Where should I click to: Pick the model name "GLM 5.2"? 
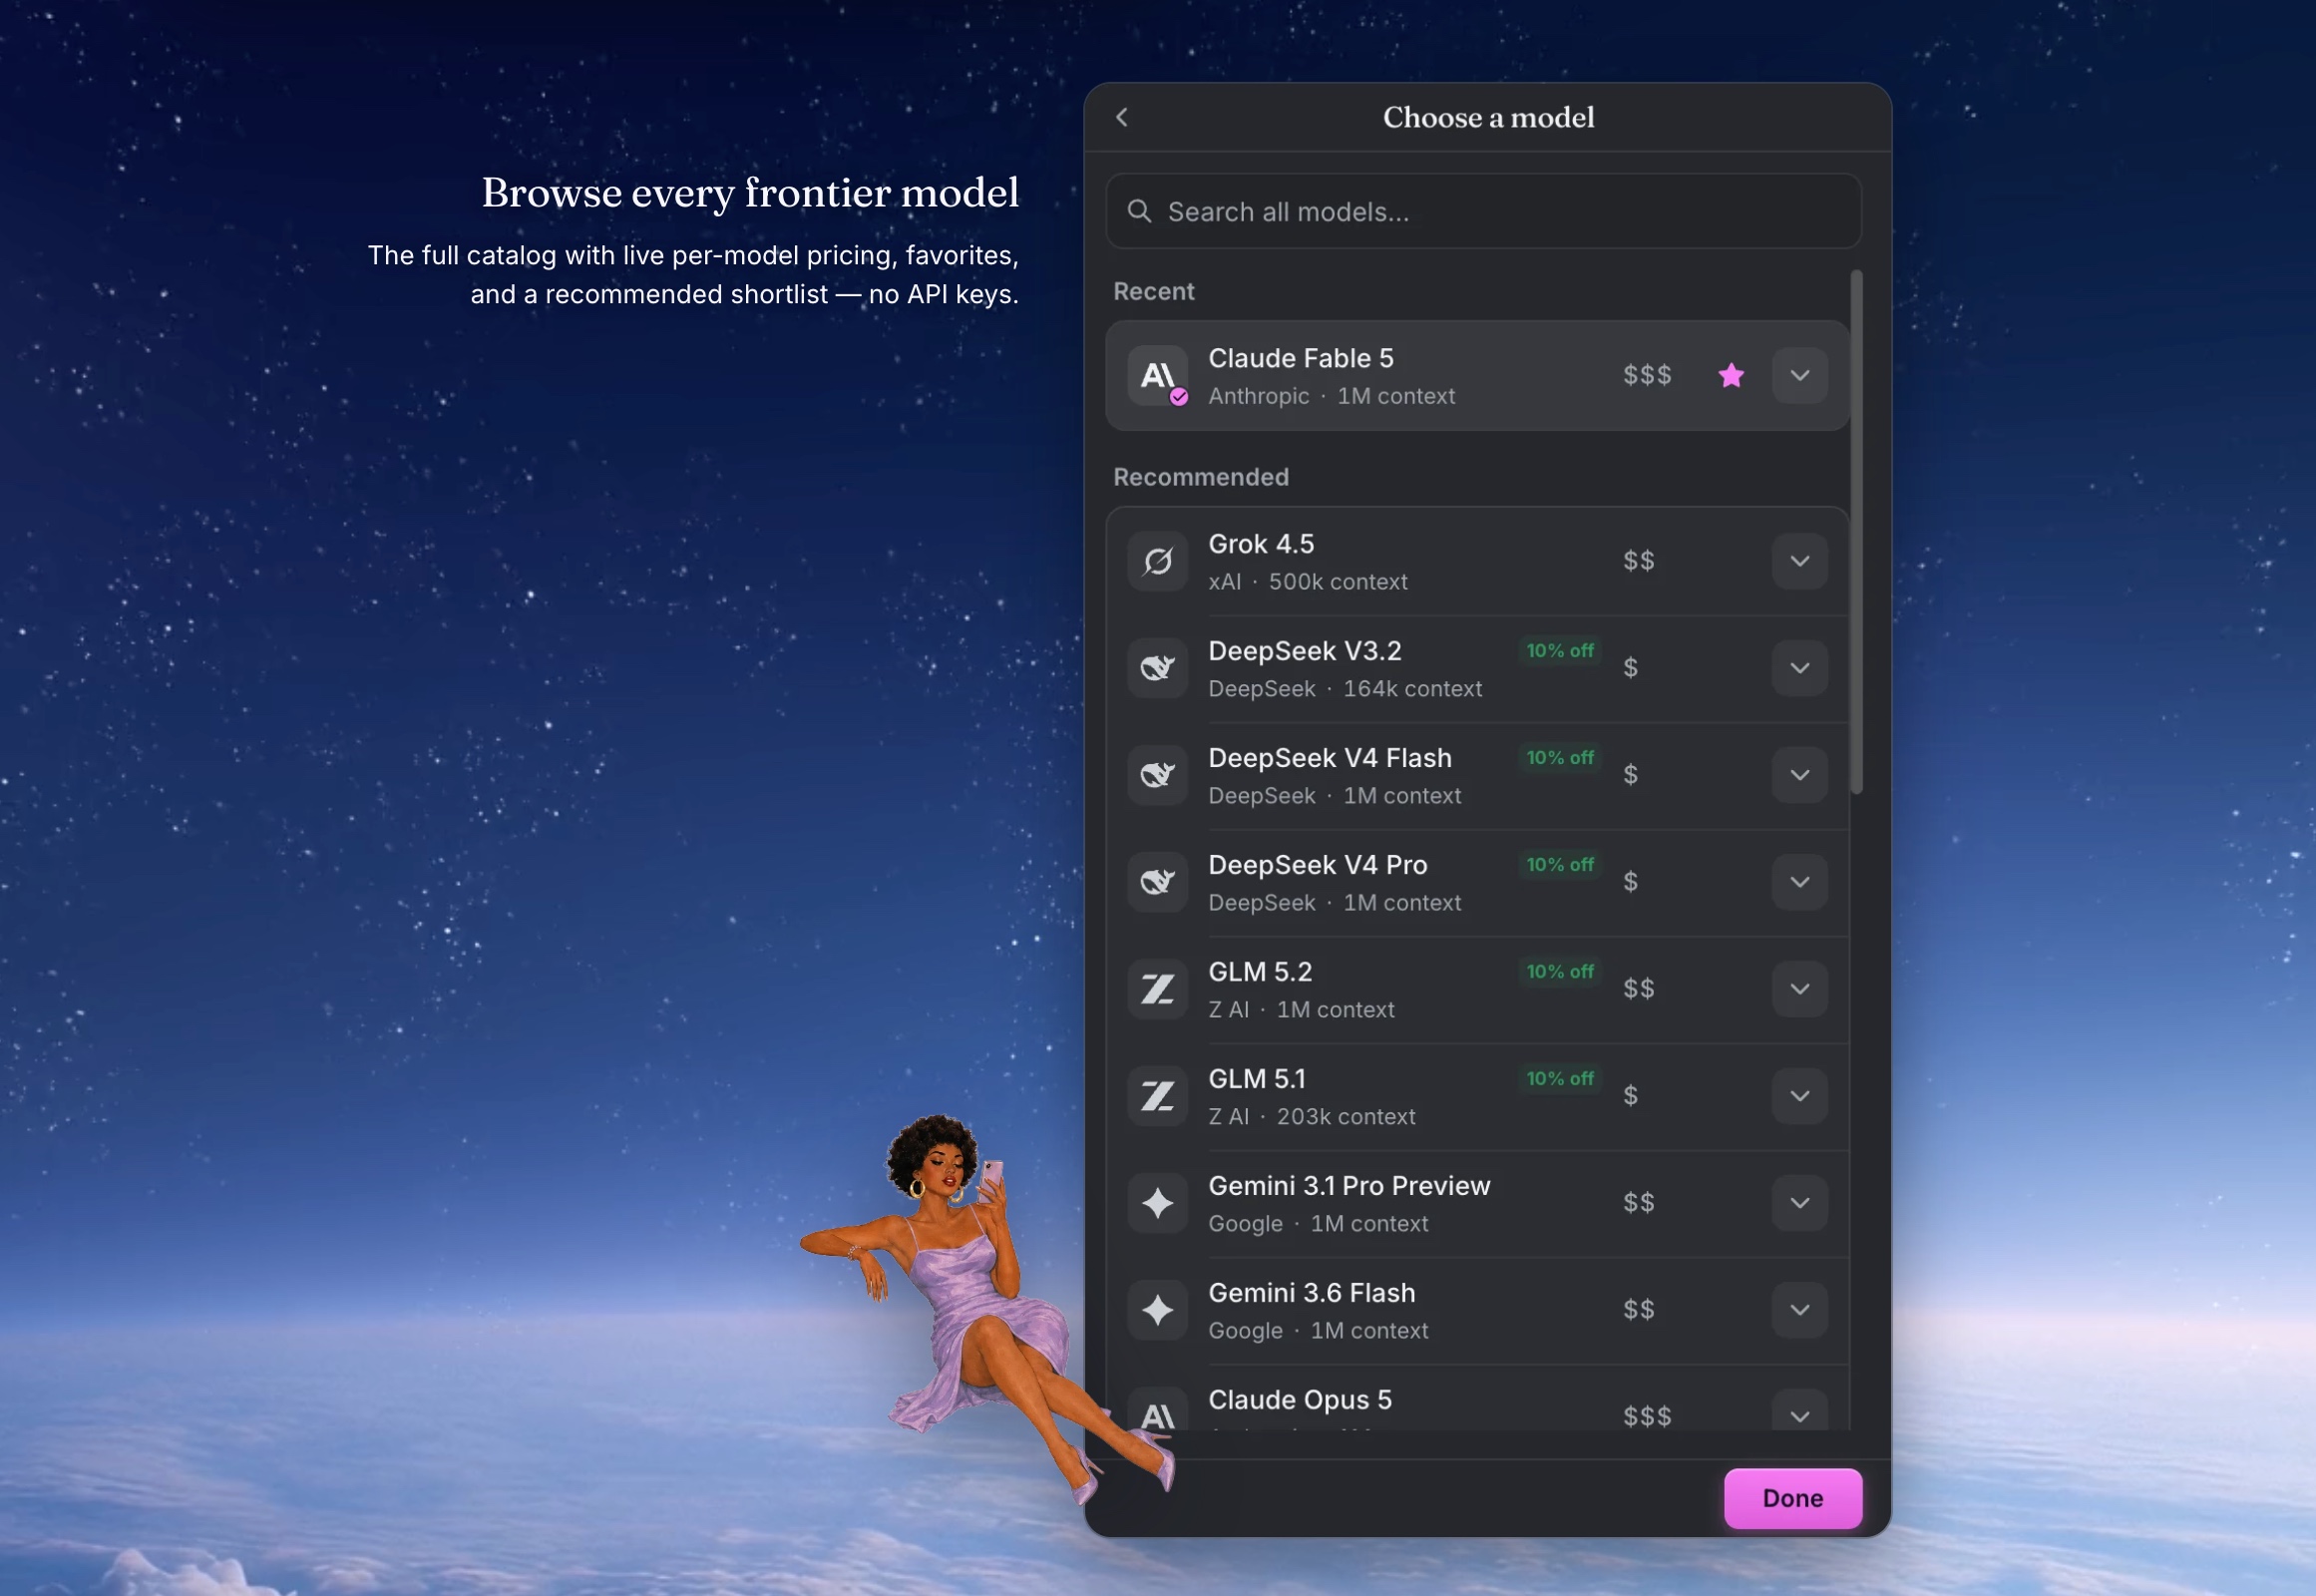click(1260, 972)
